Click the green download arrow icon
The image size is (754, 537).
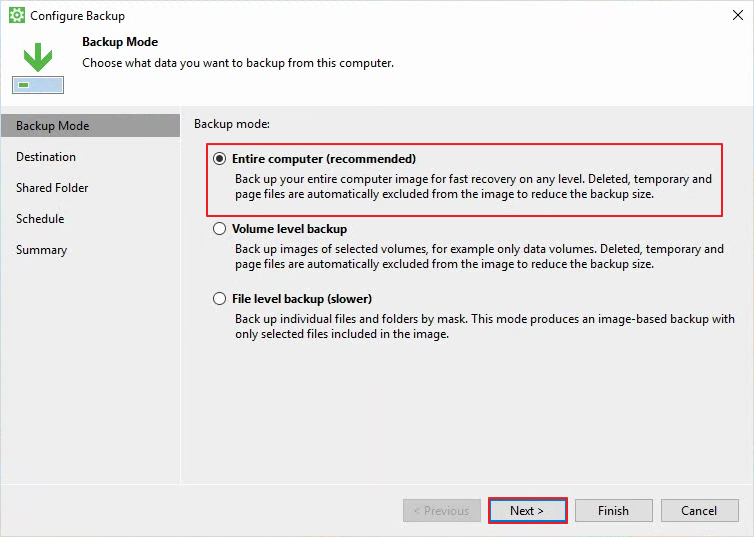coord(38,57)
